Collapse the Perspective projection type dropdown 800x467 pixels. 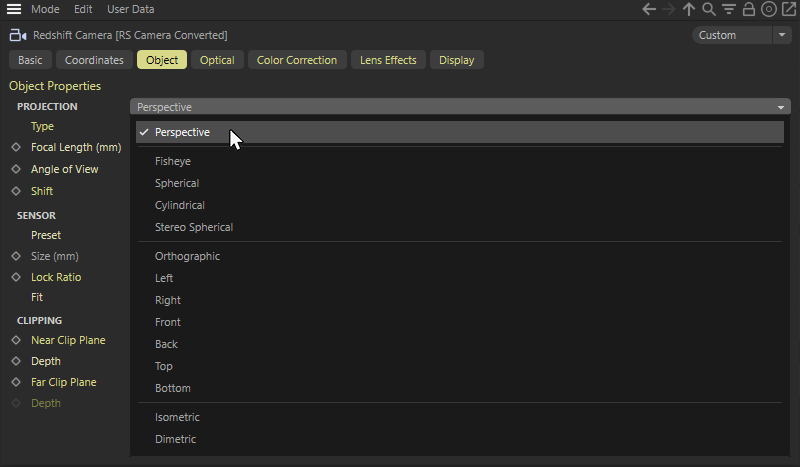click(460, 107)
